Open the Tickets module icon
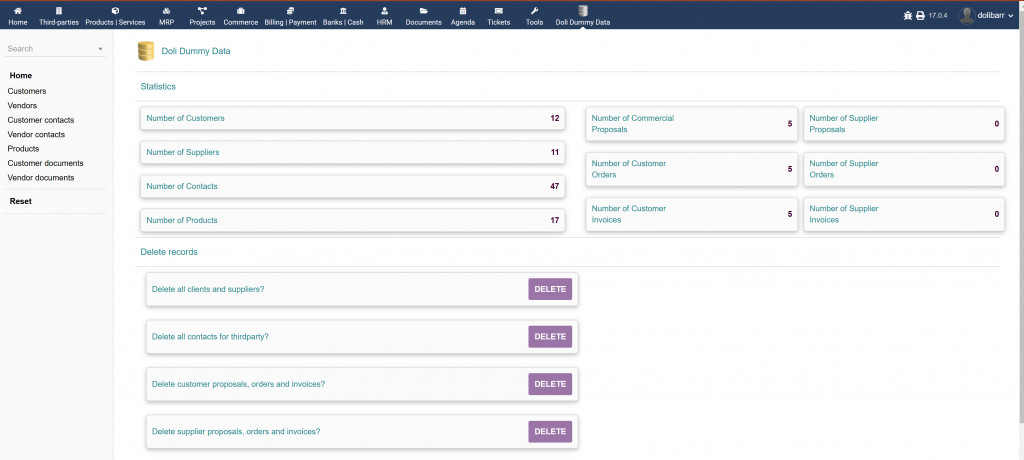Viewport: 1024px width, 460px height. click(498, 11)
